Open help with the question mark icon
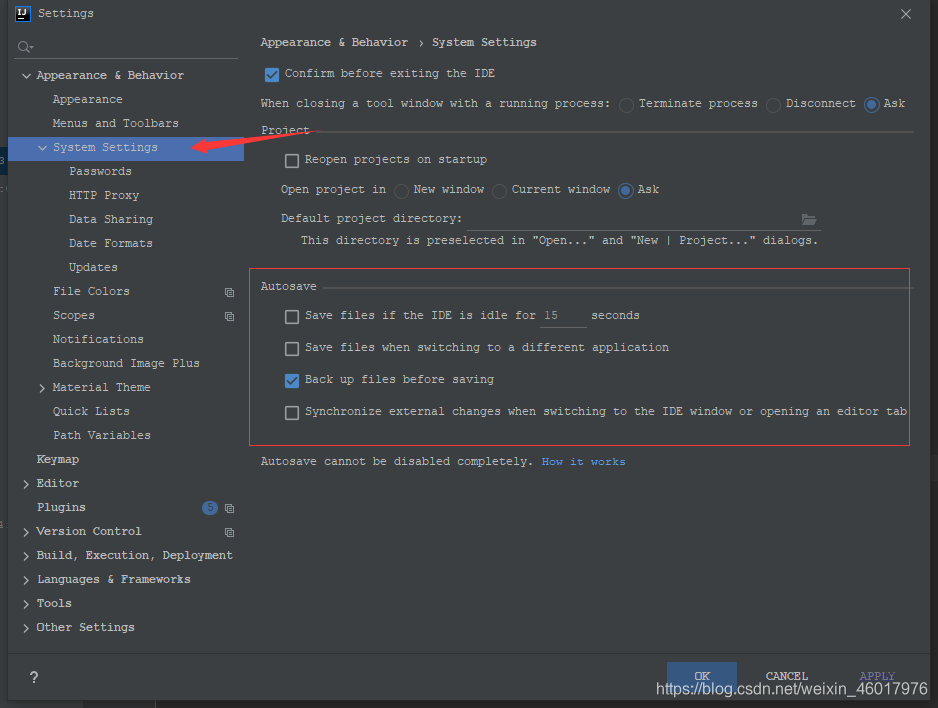The height and width of the screenshot is (708, 938). coord(34,677)
